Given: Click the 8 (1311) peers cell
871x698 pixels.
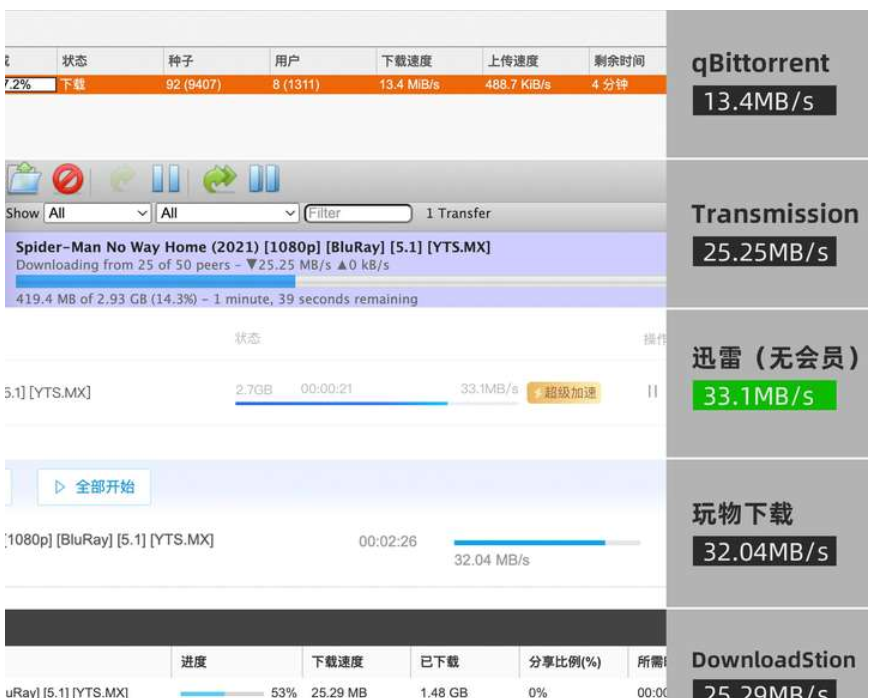Looking at the screenshot, I should pos(296,84).
